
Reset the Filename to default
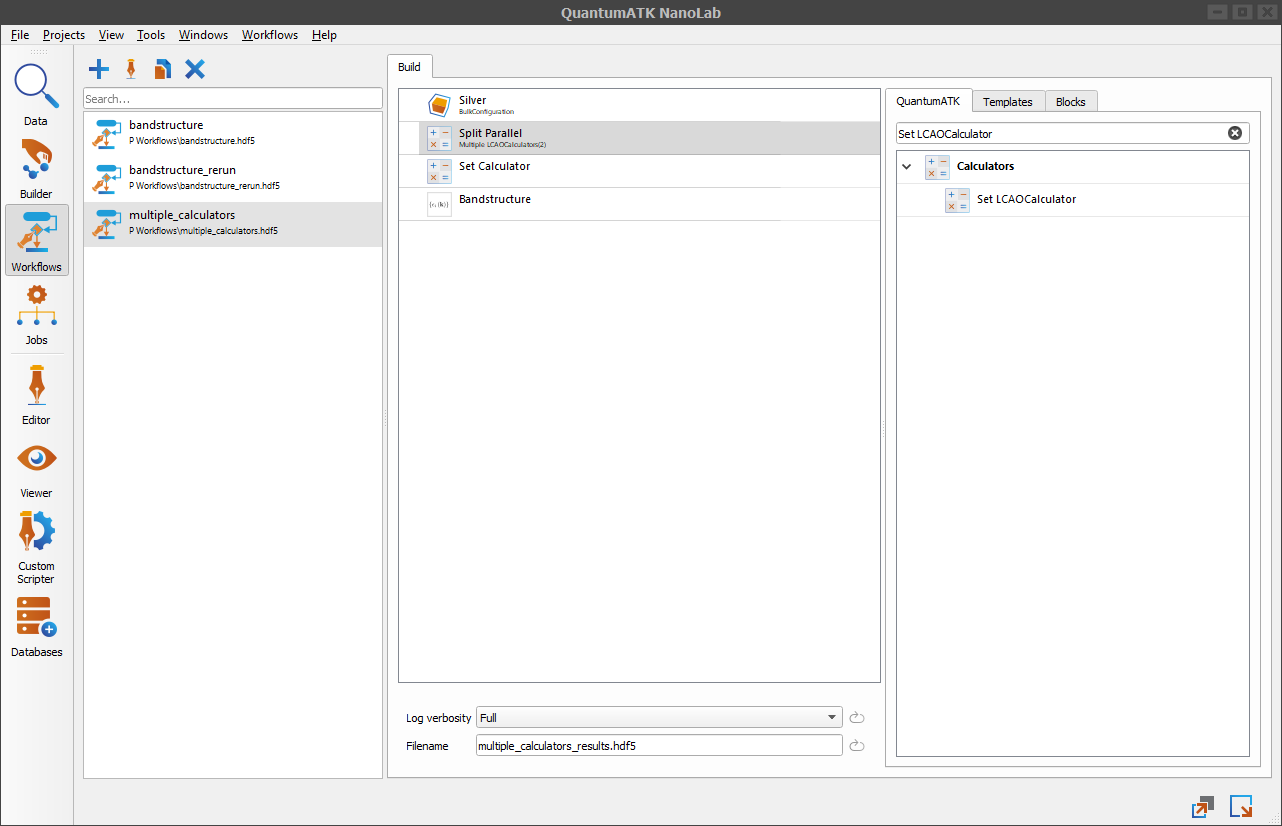(x=856, y=746)
